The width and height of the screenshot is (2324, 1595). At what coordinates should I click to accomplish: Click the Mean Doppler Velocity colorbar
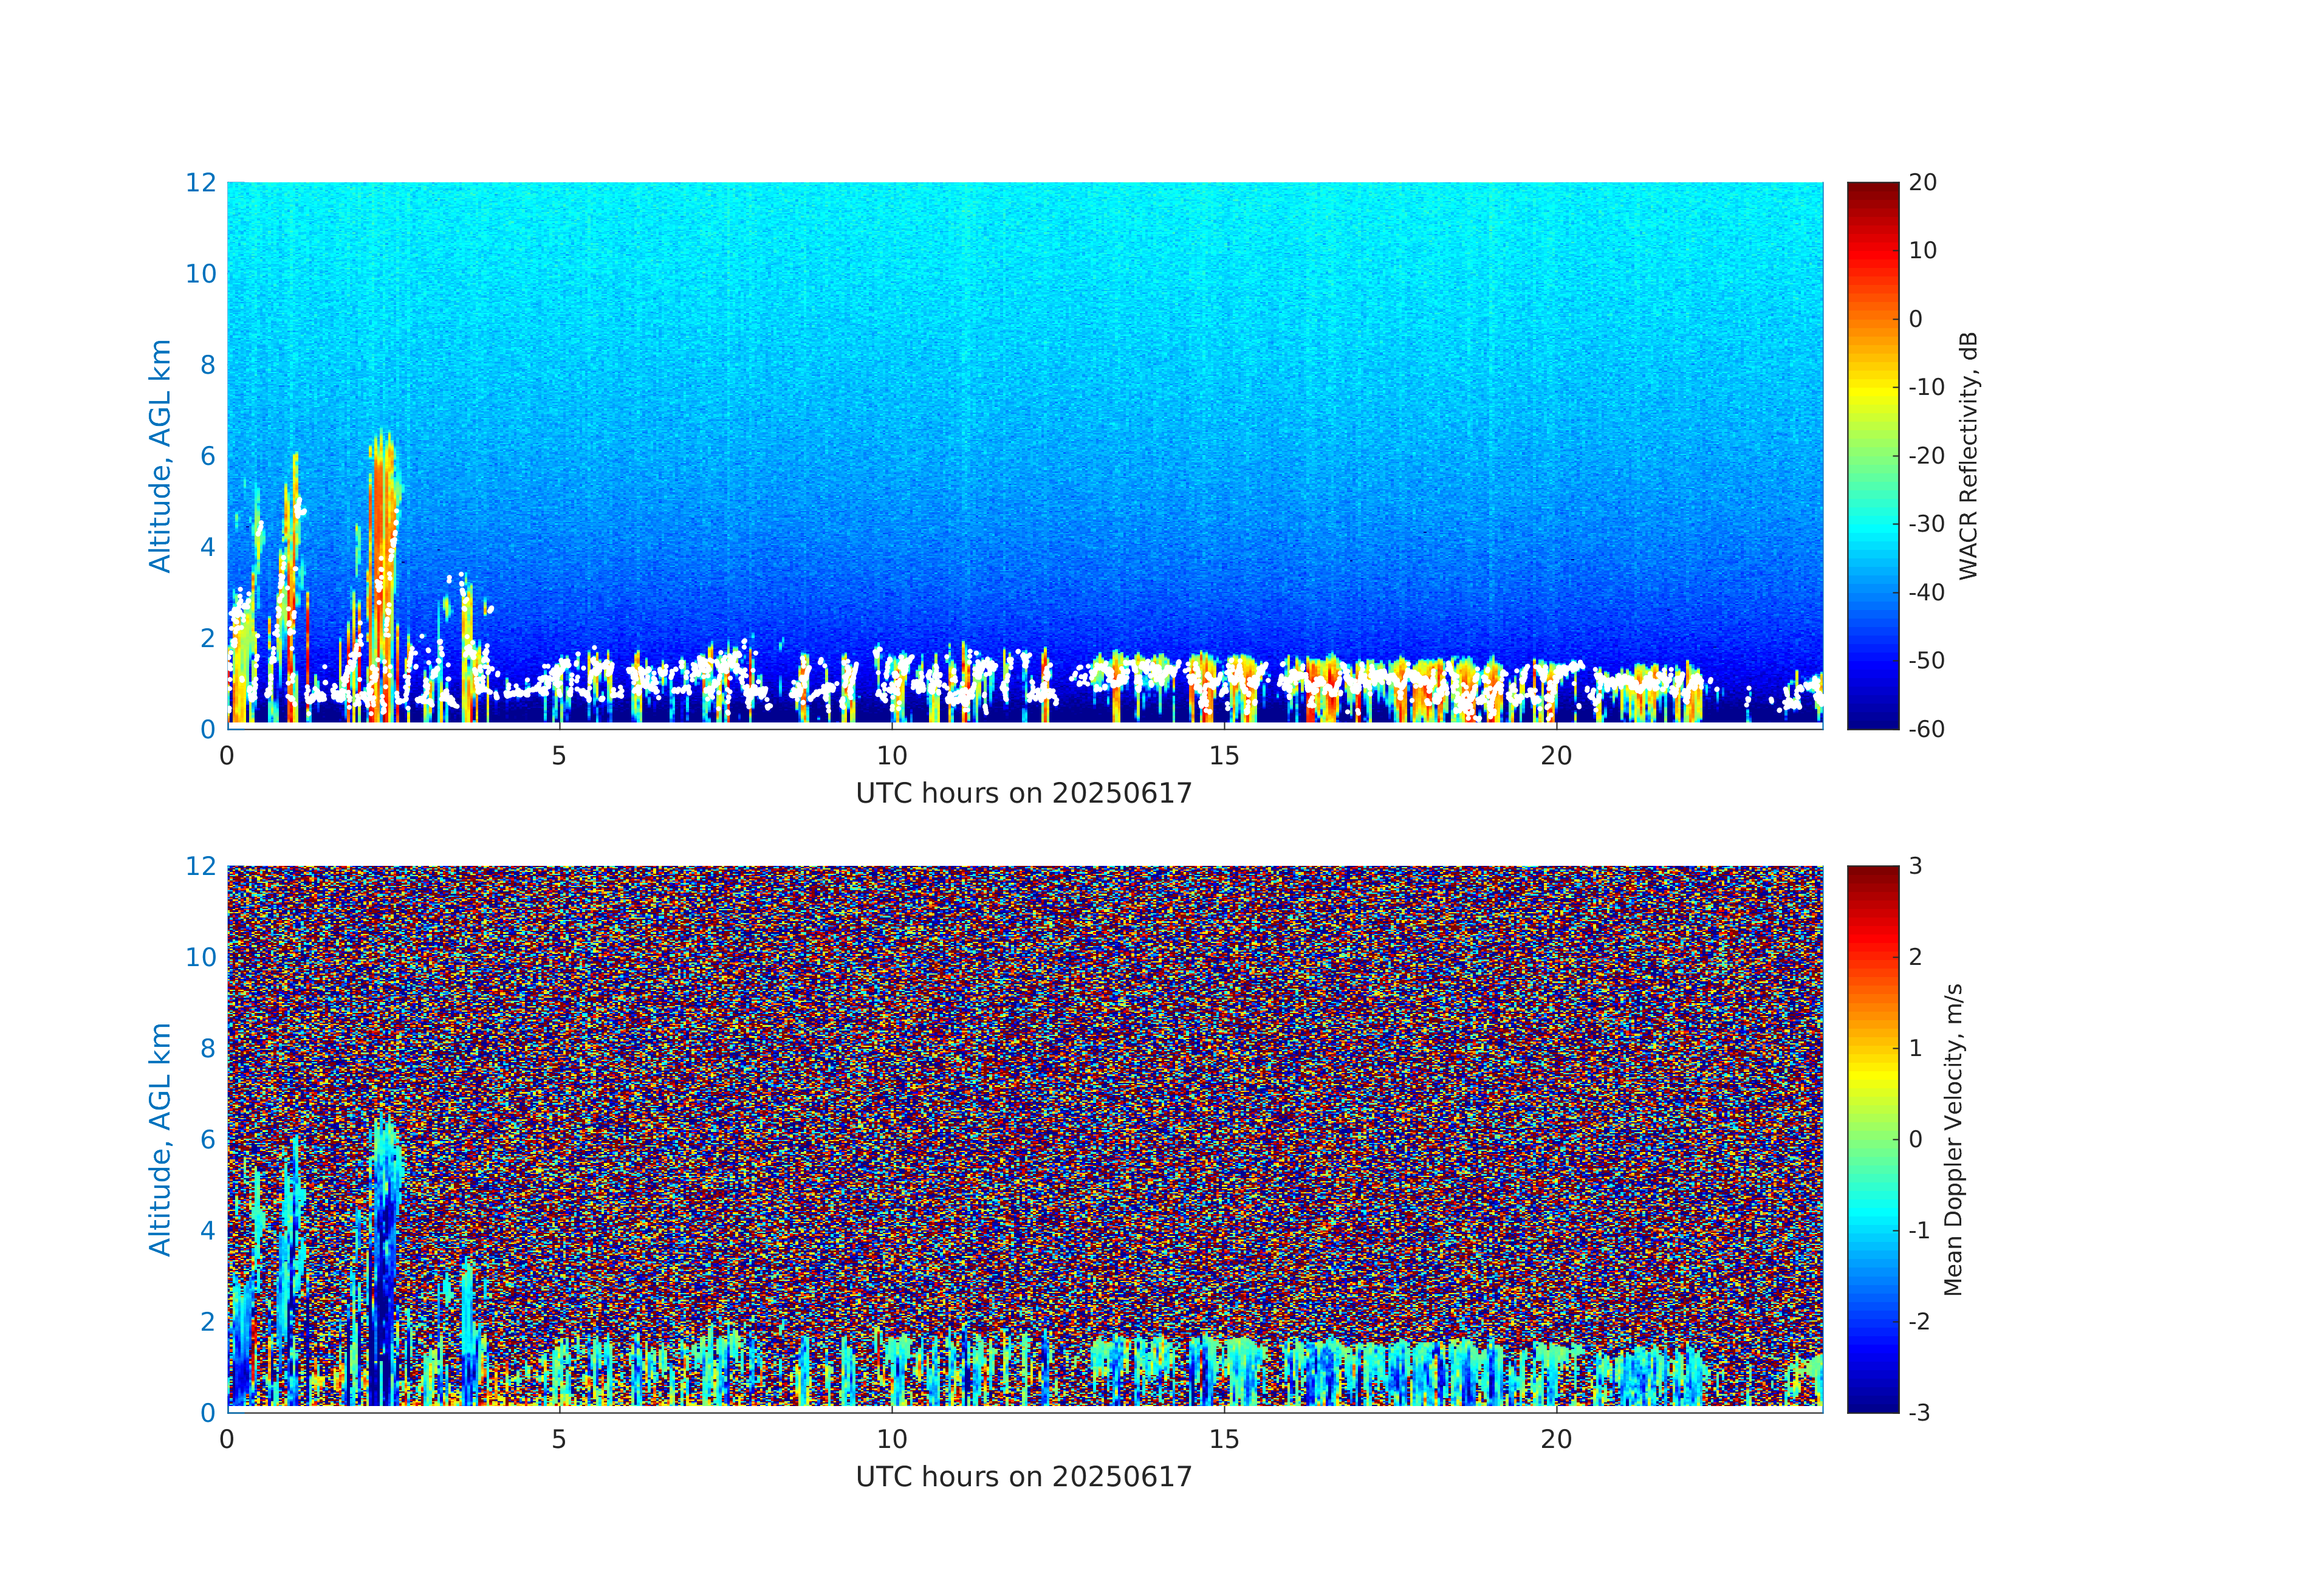click(1872, 1138)
